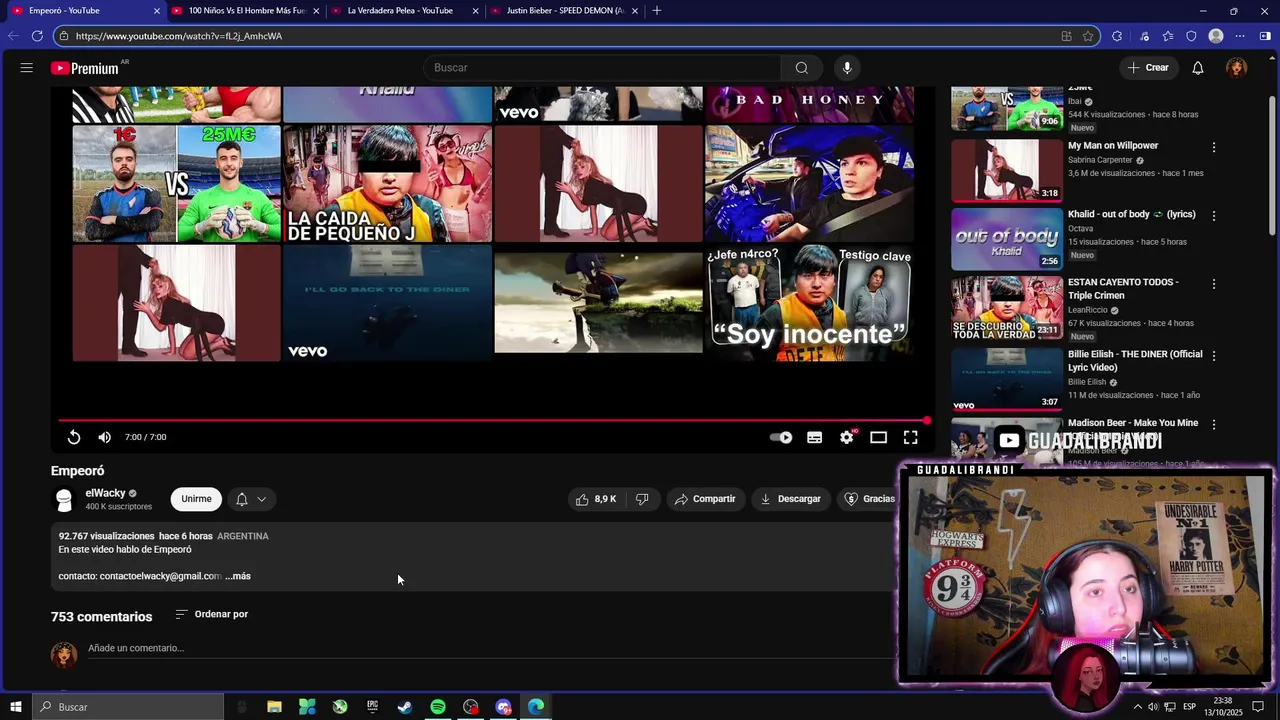Screen dimensions: 1280x720
Task: Click the browser back arrow
Action: (x=13, y=36)
